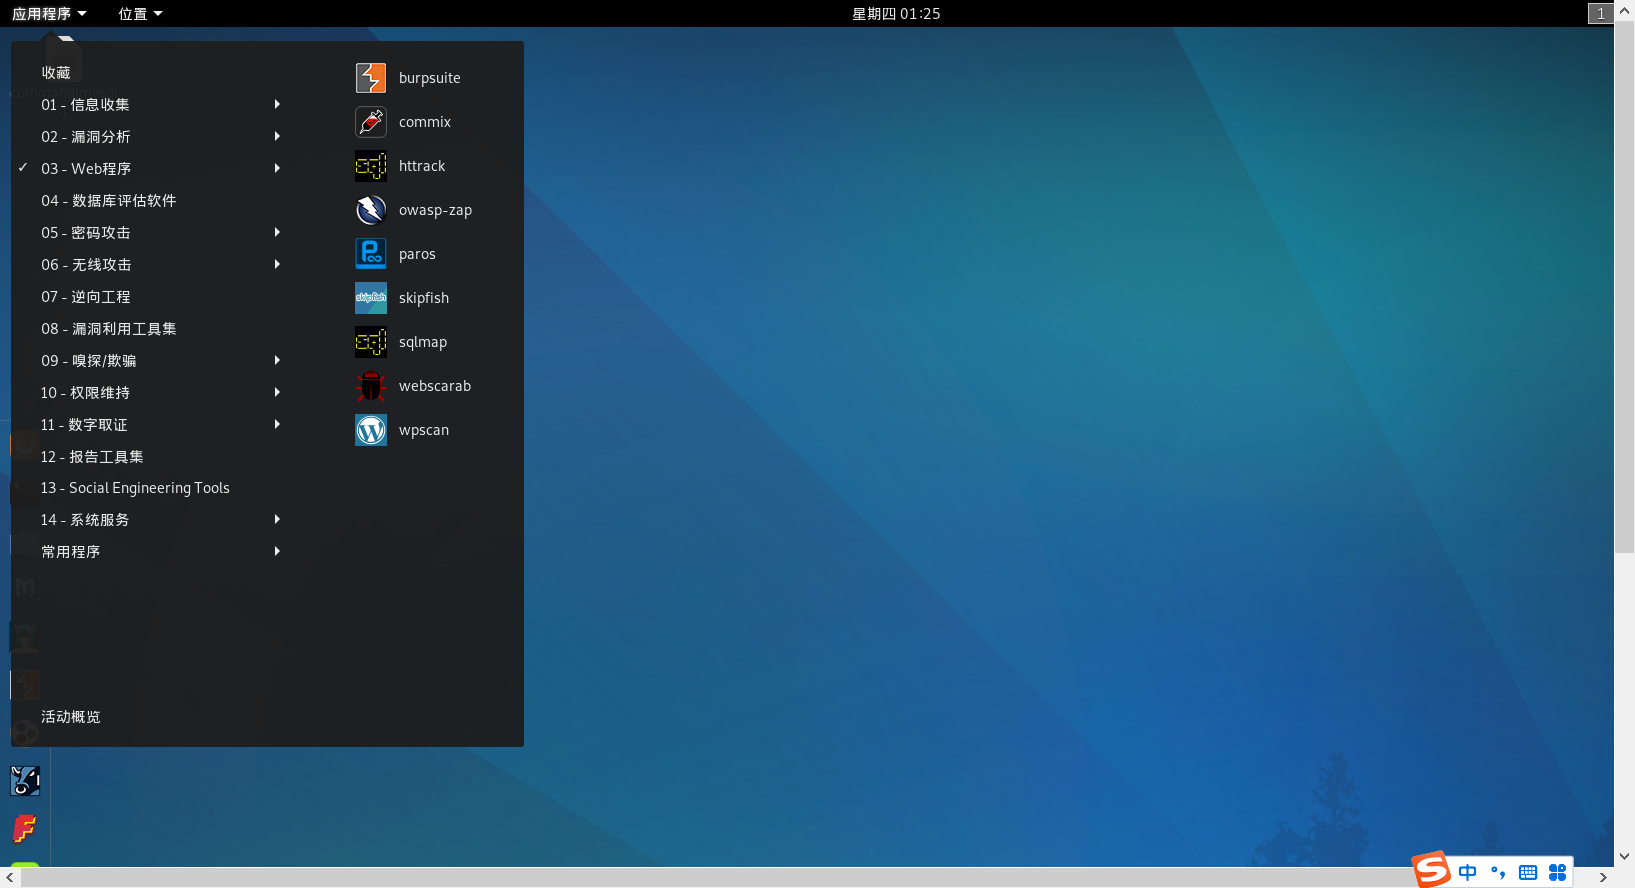Select the 收藏 favorites category

coord(56,73)
